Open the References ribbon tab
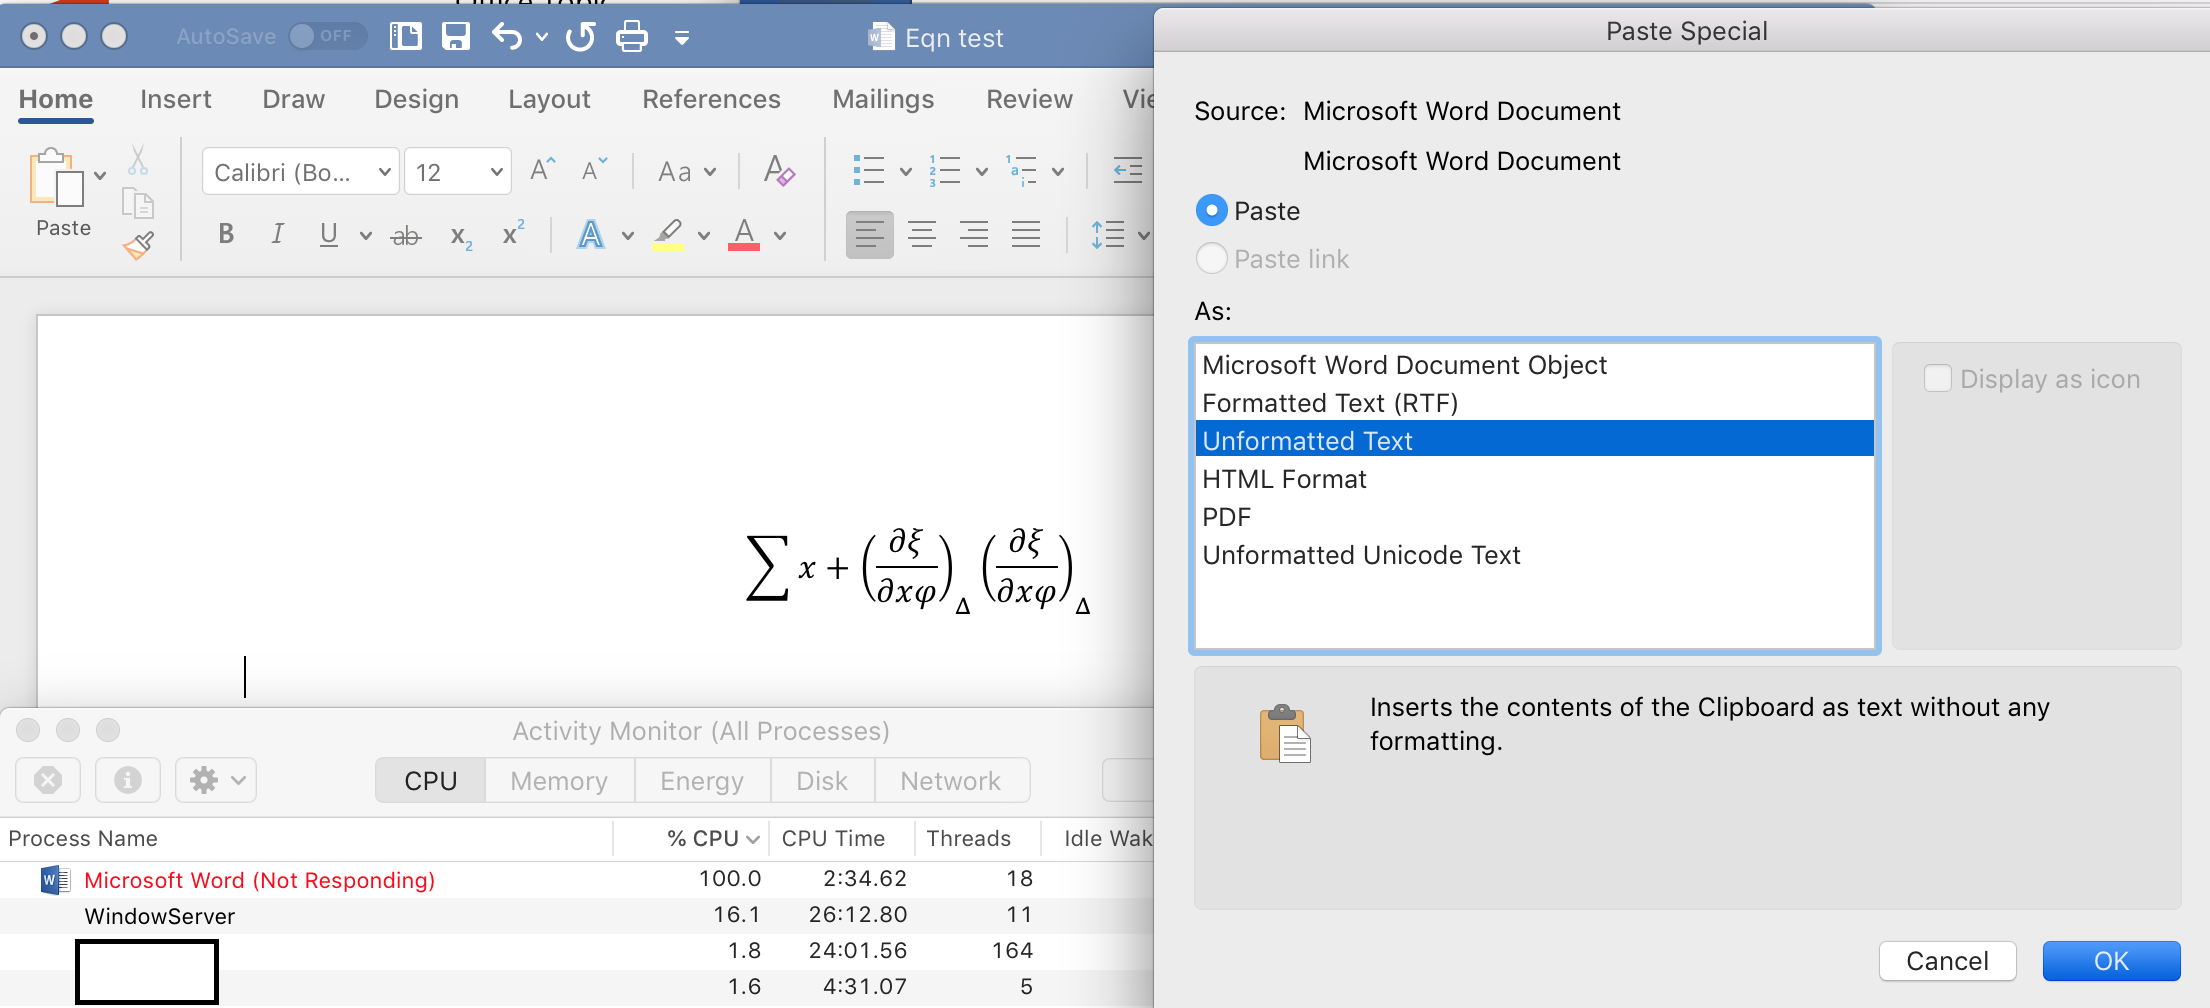The height and width of the screenshot is (1008, 2210). click(x=711, y=99)
